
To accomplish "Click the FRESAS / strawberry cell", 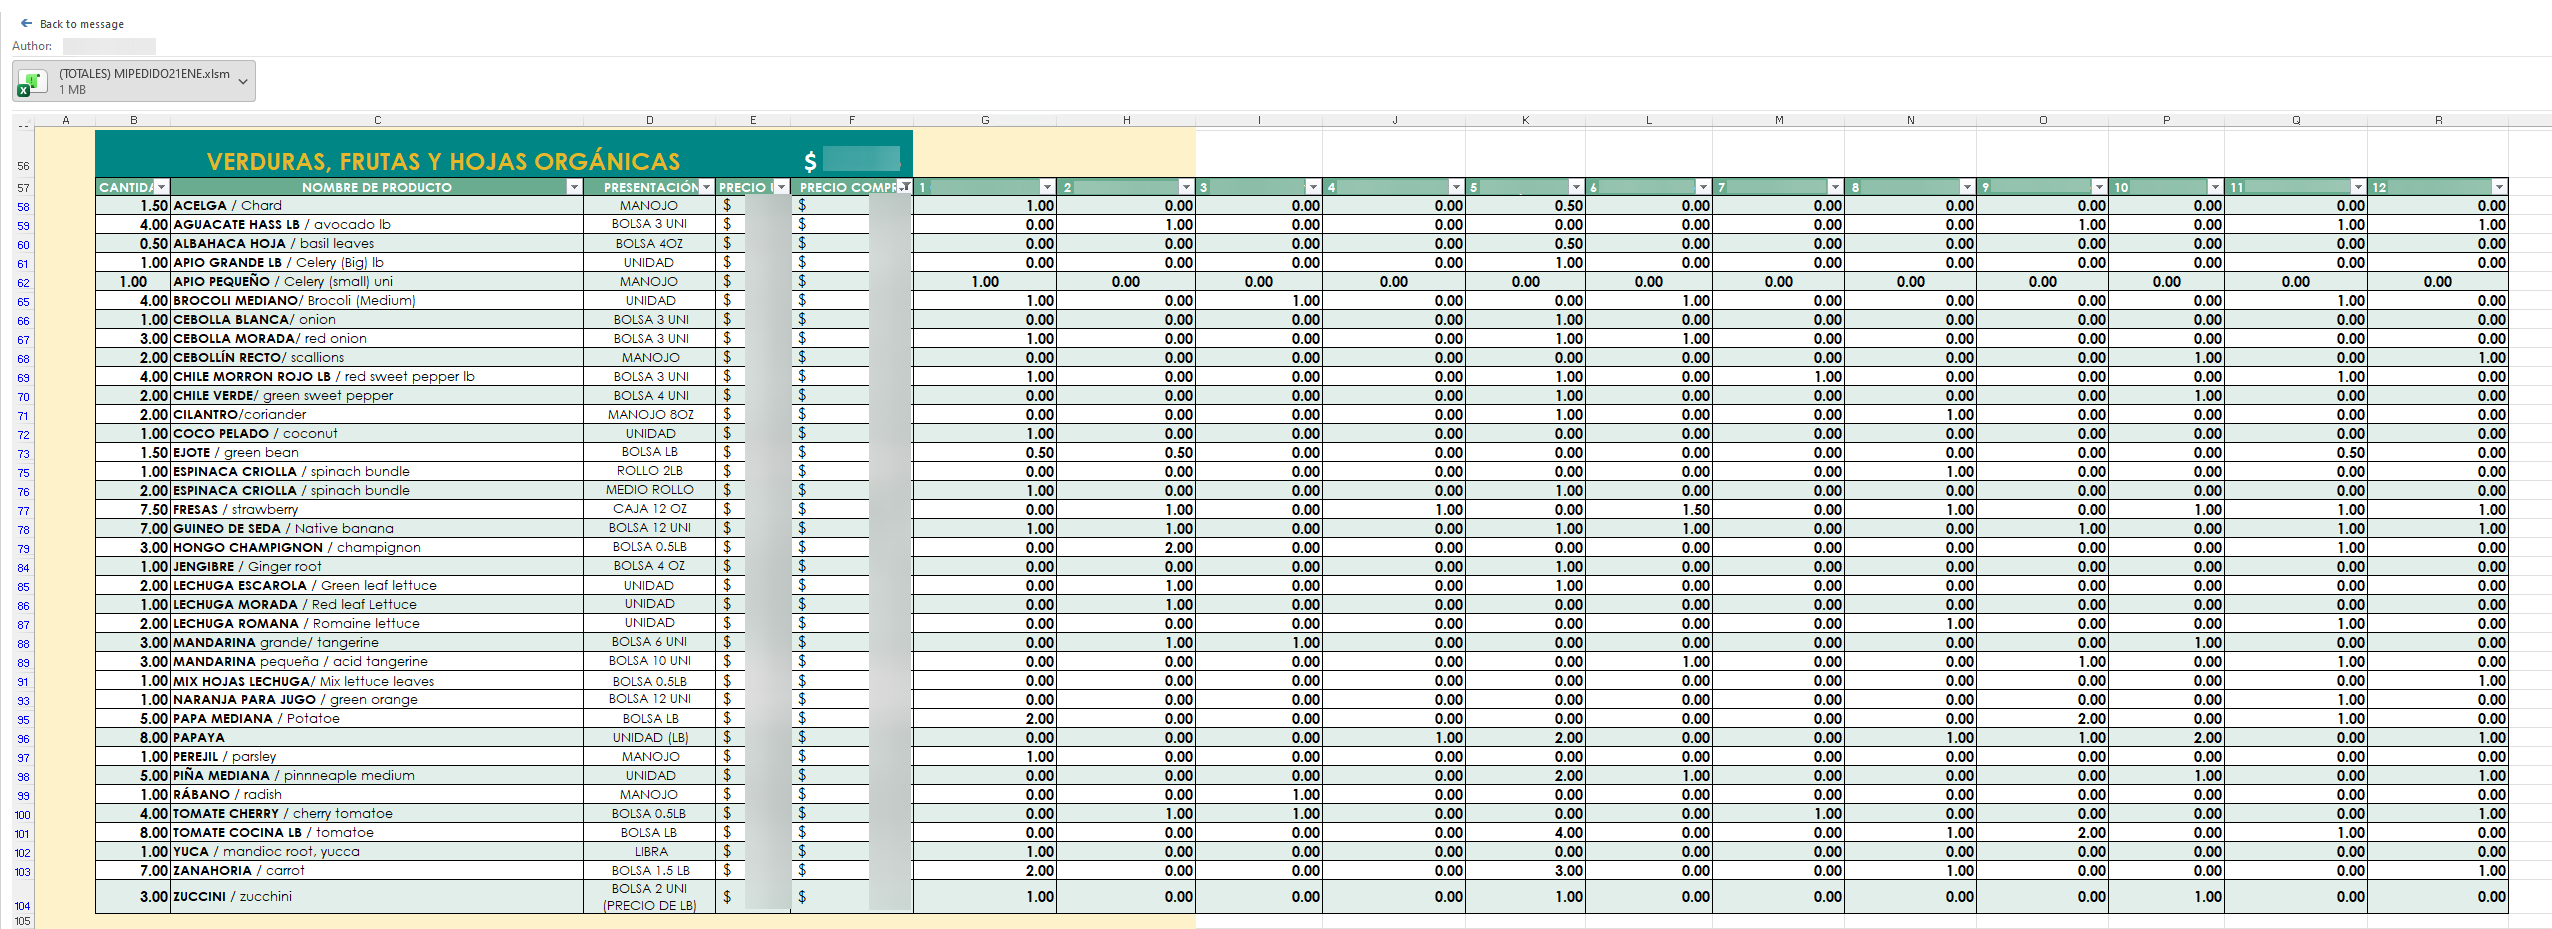I will click(x=377, y=510).
